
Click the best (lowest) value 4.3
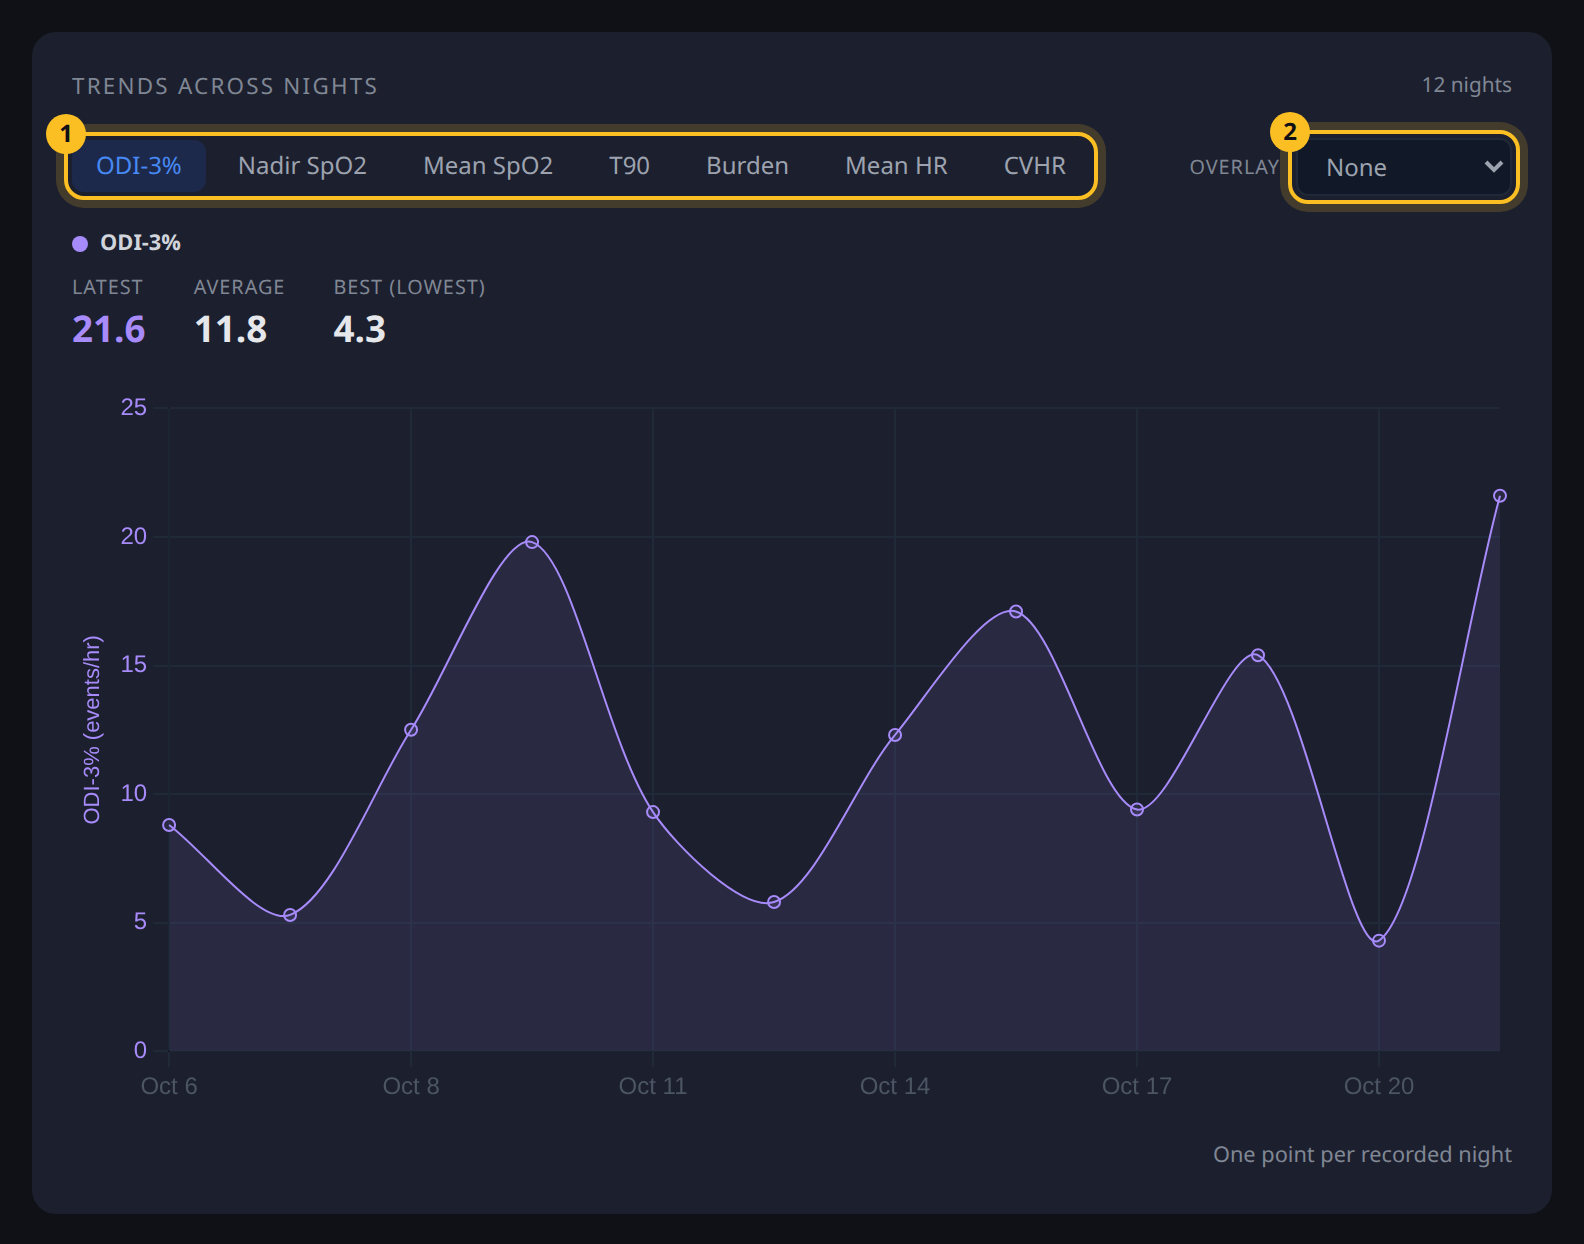point(360,329)
